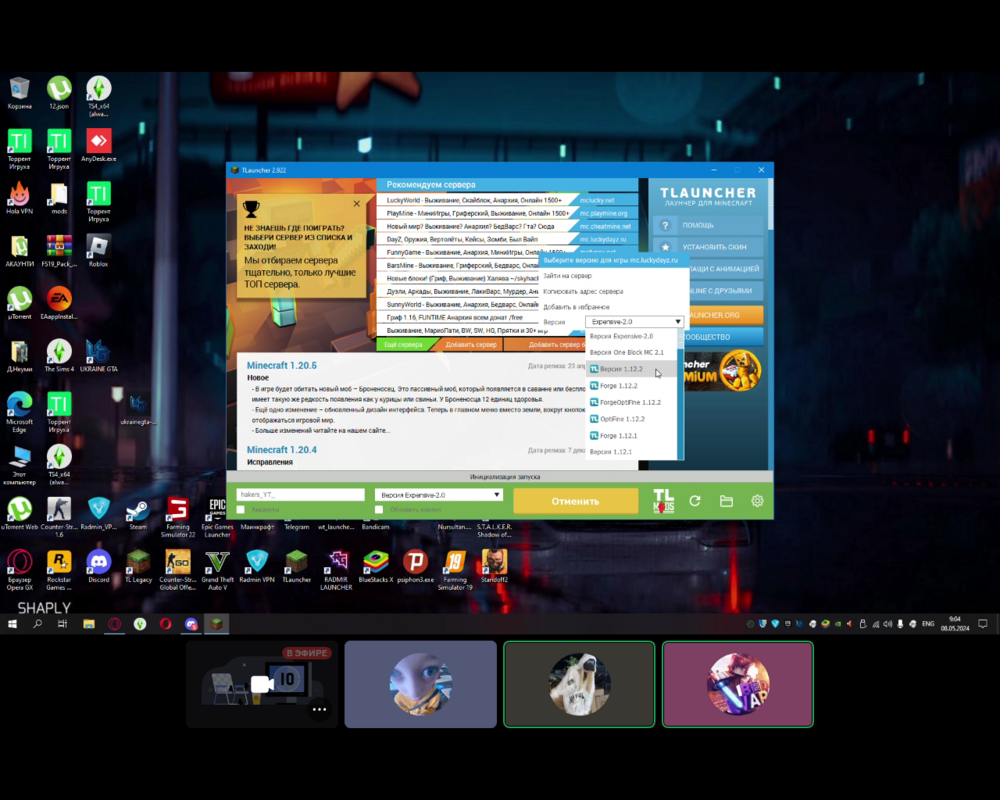Open the RADMIR LAUNCHER shortcut
This screenshot has height=800, width=1000.
[x=336, y=570]
